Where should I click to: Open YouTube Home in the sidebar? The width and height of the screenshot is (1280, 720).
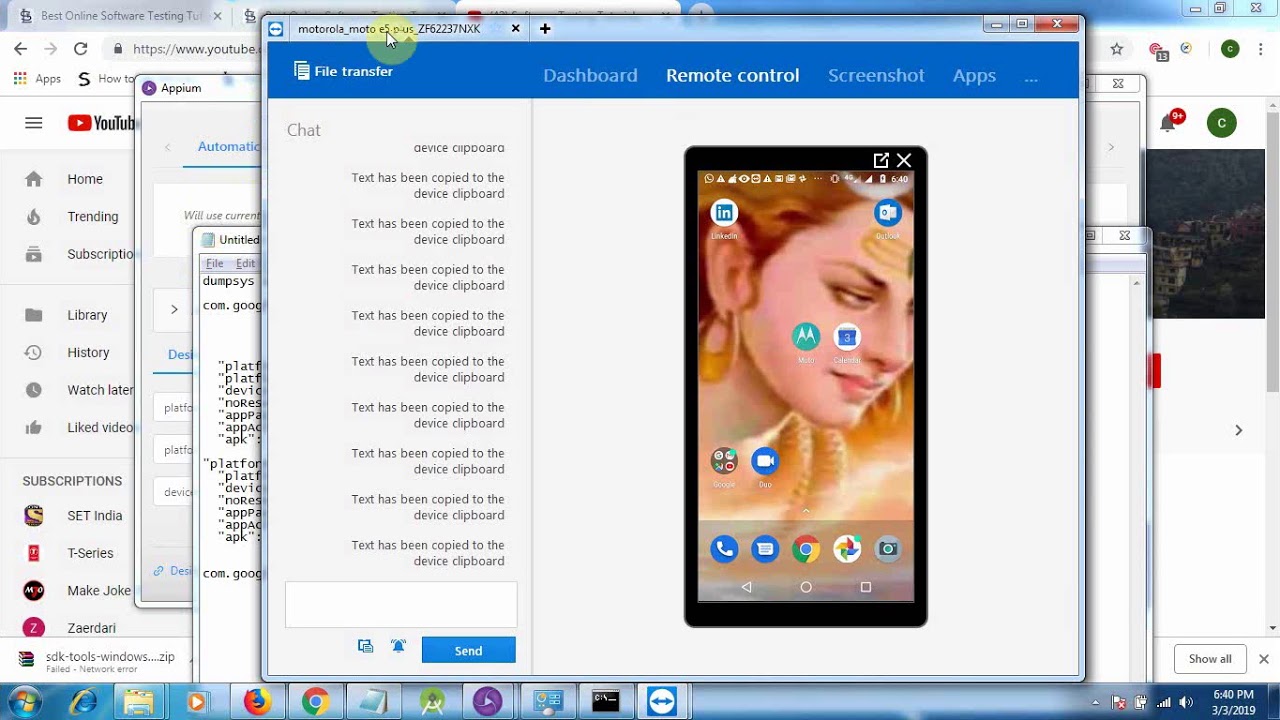[66, 179]
